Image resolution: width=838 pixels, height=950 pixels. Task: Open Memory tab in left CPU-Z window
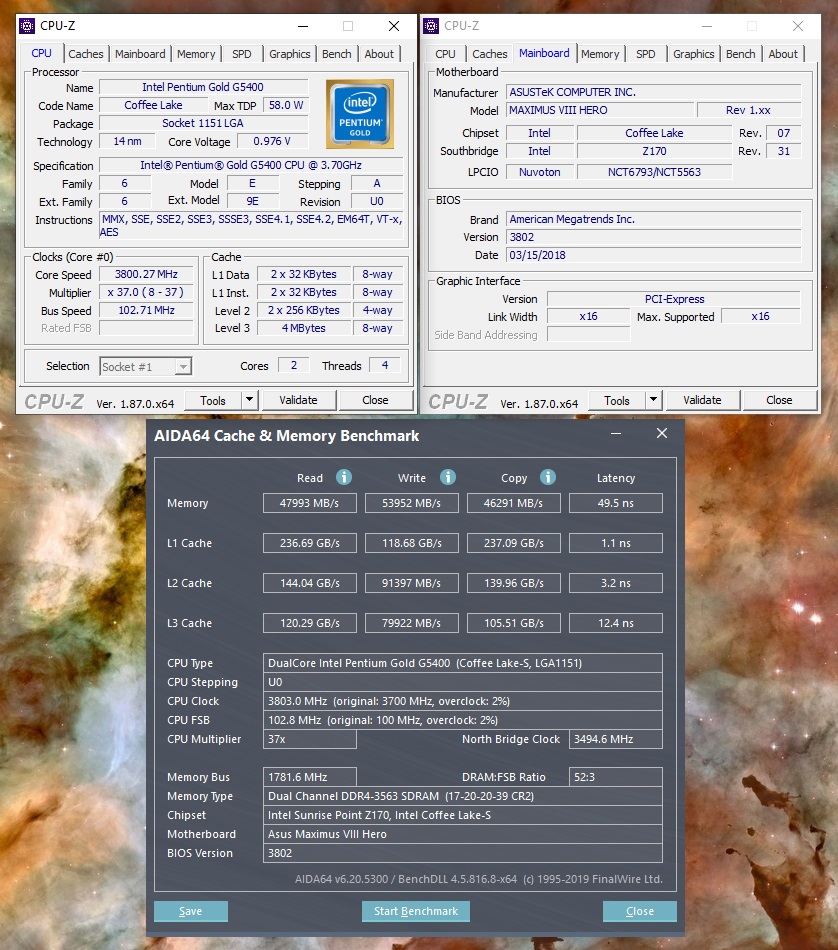[x=196, y=54]
